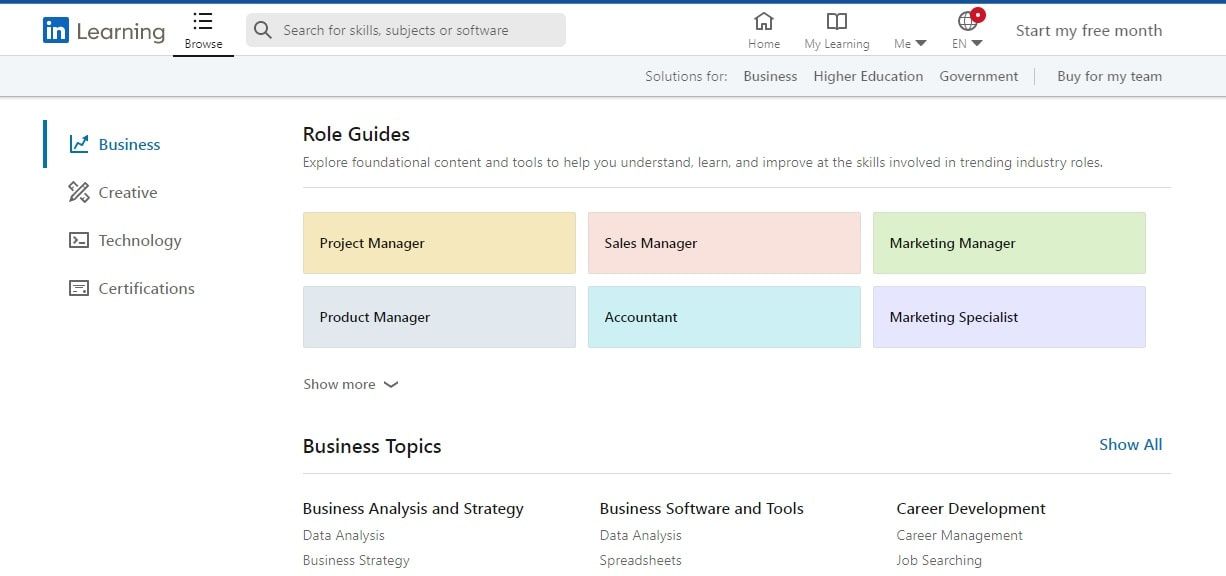
Task: Open Career Development topic
Action: point(971,508)
